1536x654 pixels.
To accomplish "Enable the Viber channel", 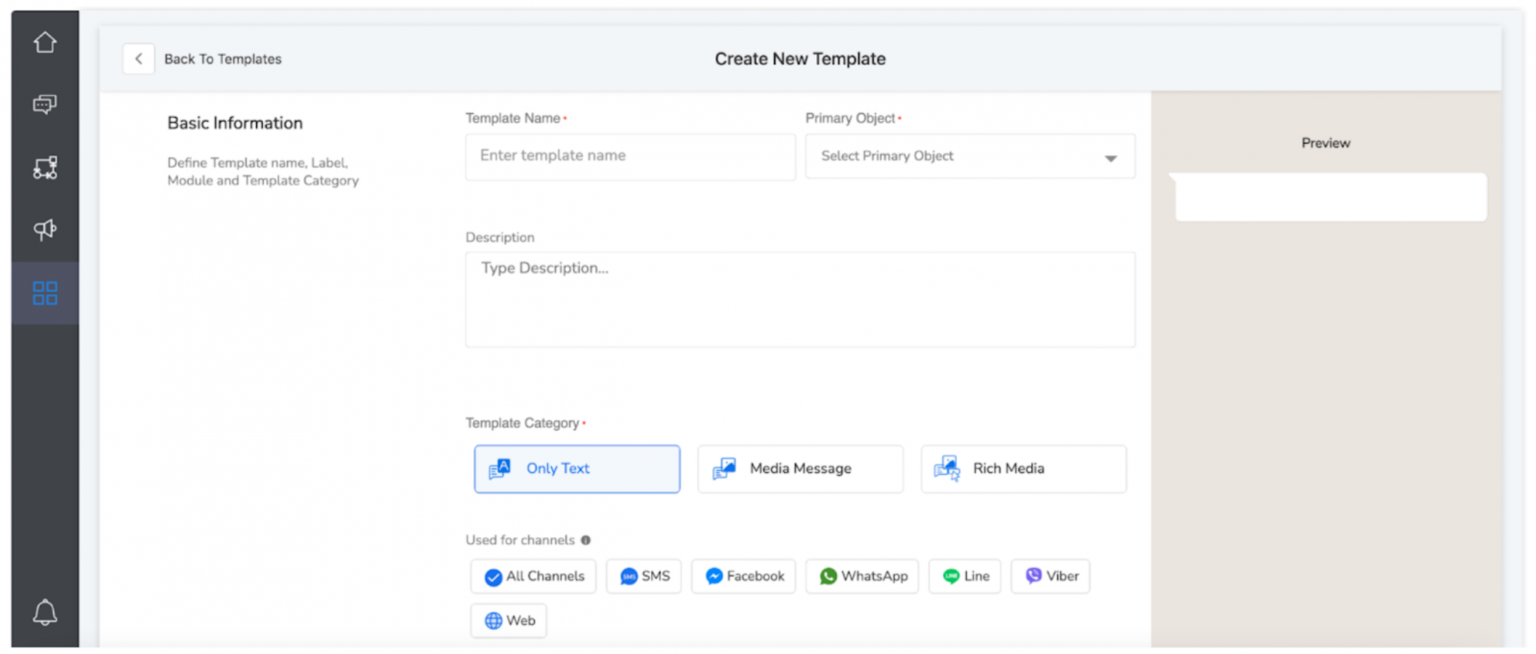I will (1049, 576).
